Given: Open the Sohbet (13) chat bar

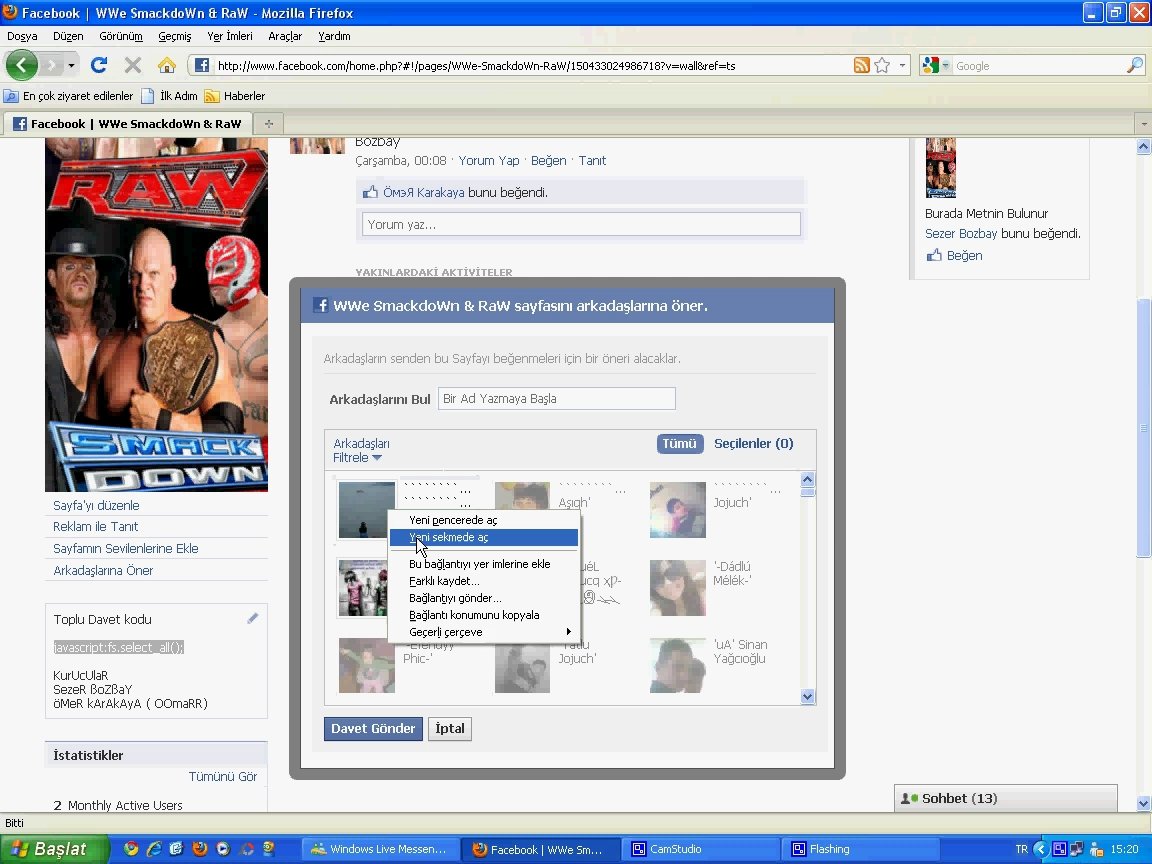Looking at the screenshot, I should (x=1006, y=799).
